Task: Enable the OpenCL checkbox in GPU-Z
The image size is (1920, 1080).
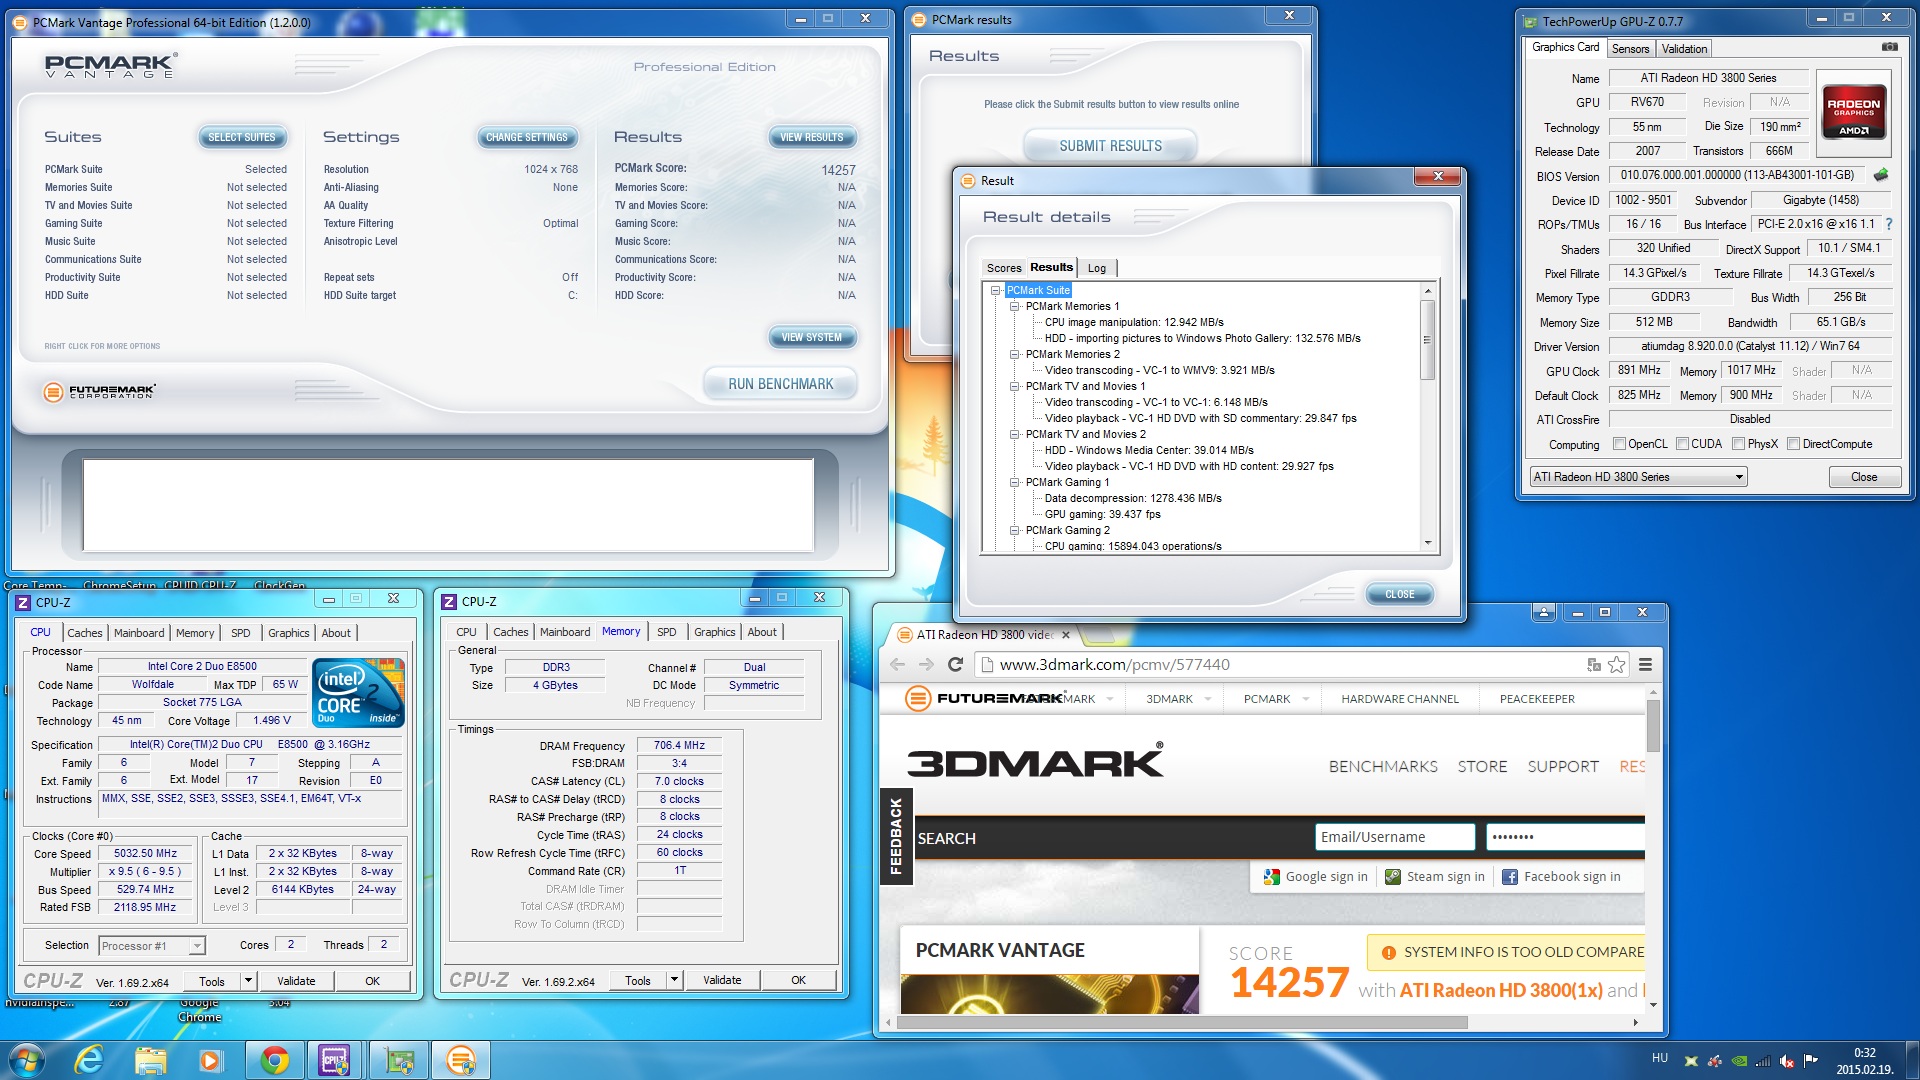Action: tap(1619, 444)
